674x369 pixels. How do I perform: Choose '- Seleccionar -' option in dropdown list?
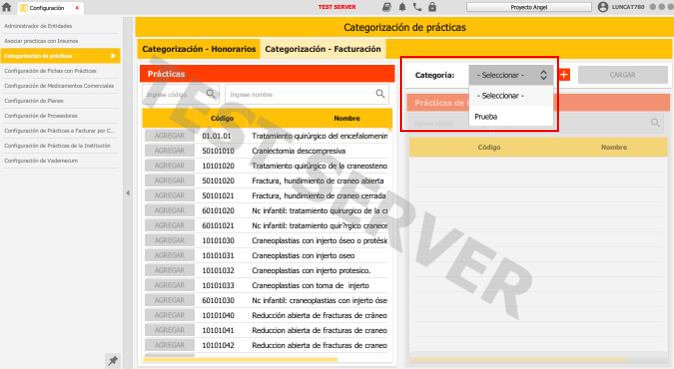pyautogui.click(x=511, y=95)
